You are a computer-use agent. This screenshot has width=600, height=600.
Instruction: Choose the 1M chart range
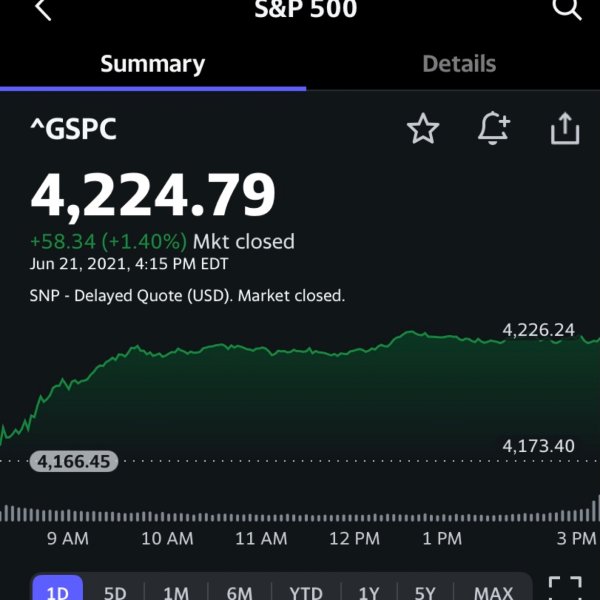pos(176,591)
